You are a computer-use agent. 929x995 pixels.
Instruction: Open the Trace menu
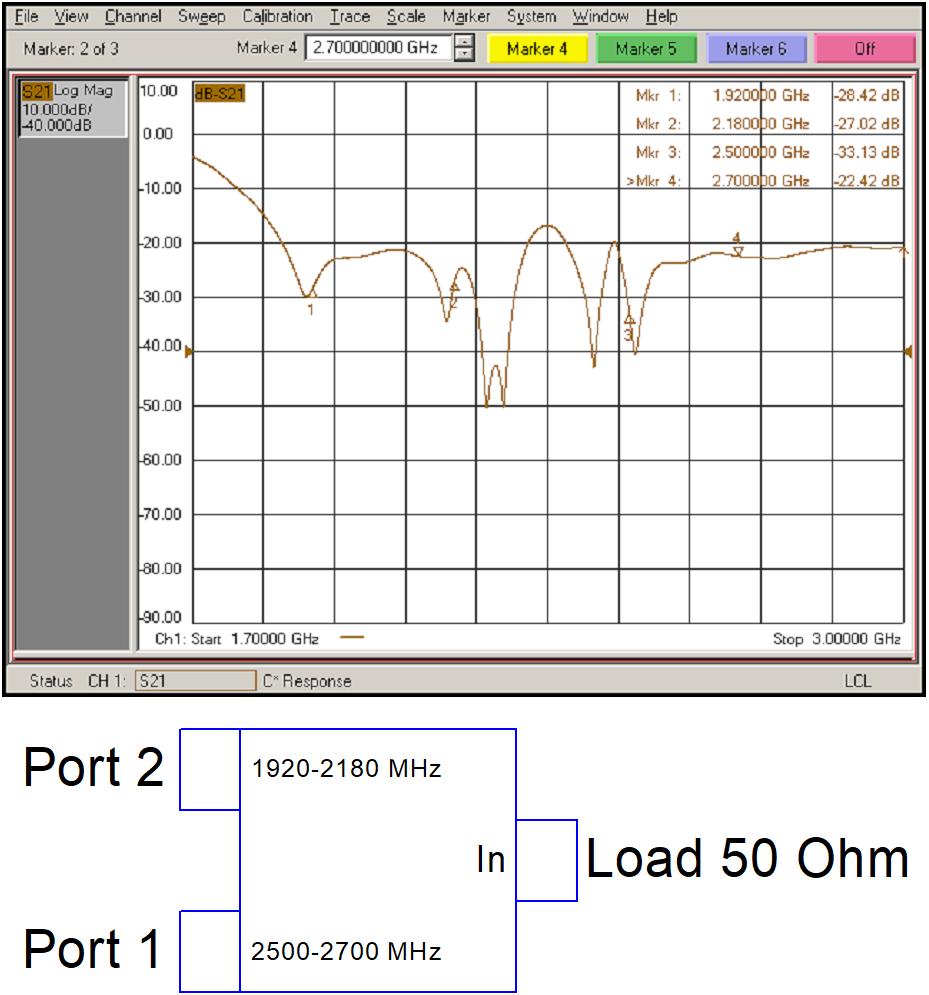tap(349, 16)
